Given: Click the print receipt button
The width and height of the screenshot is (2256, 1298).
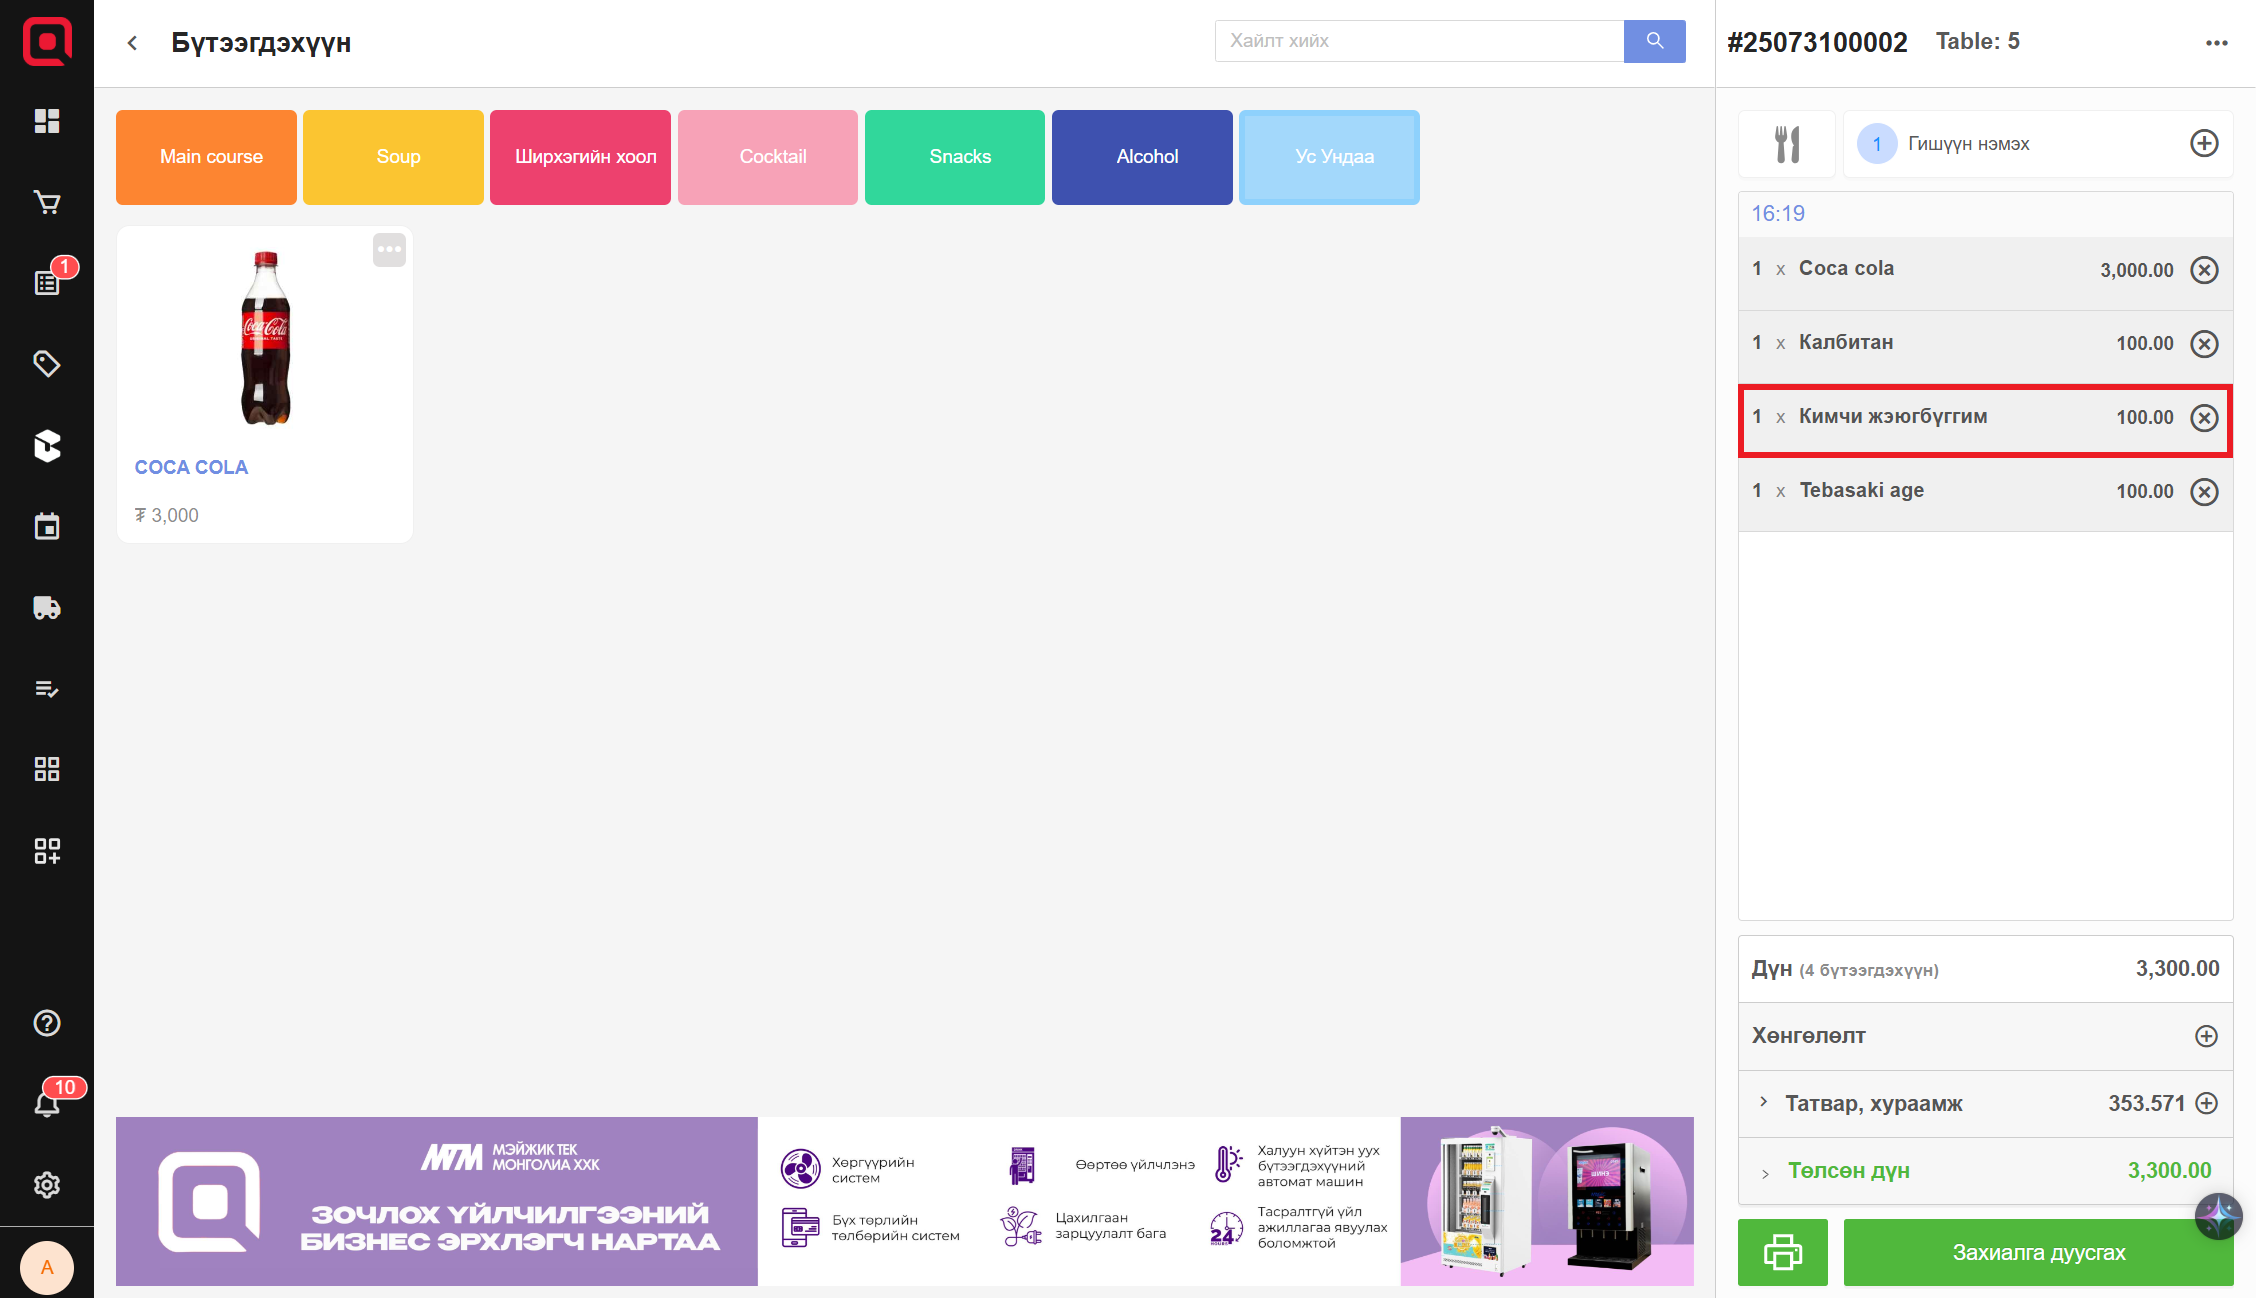Looking at the screenshot, I should pos(1782,1252).
